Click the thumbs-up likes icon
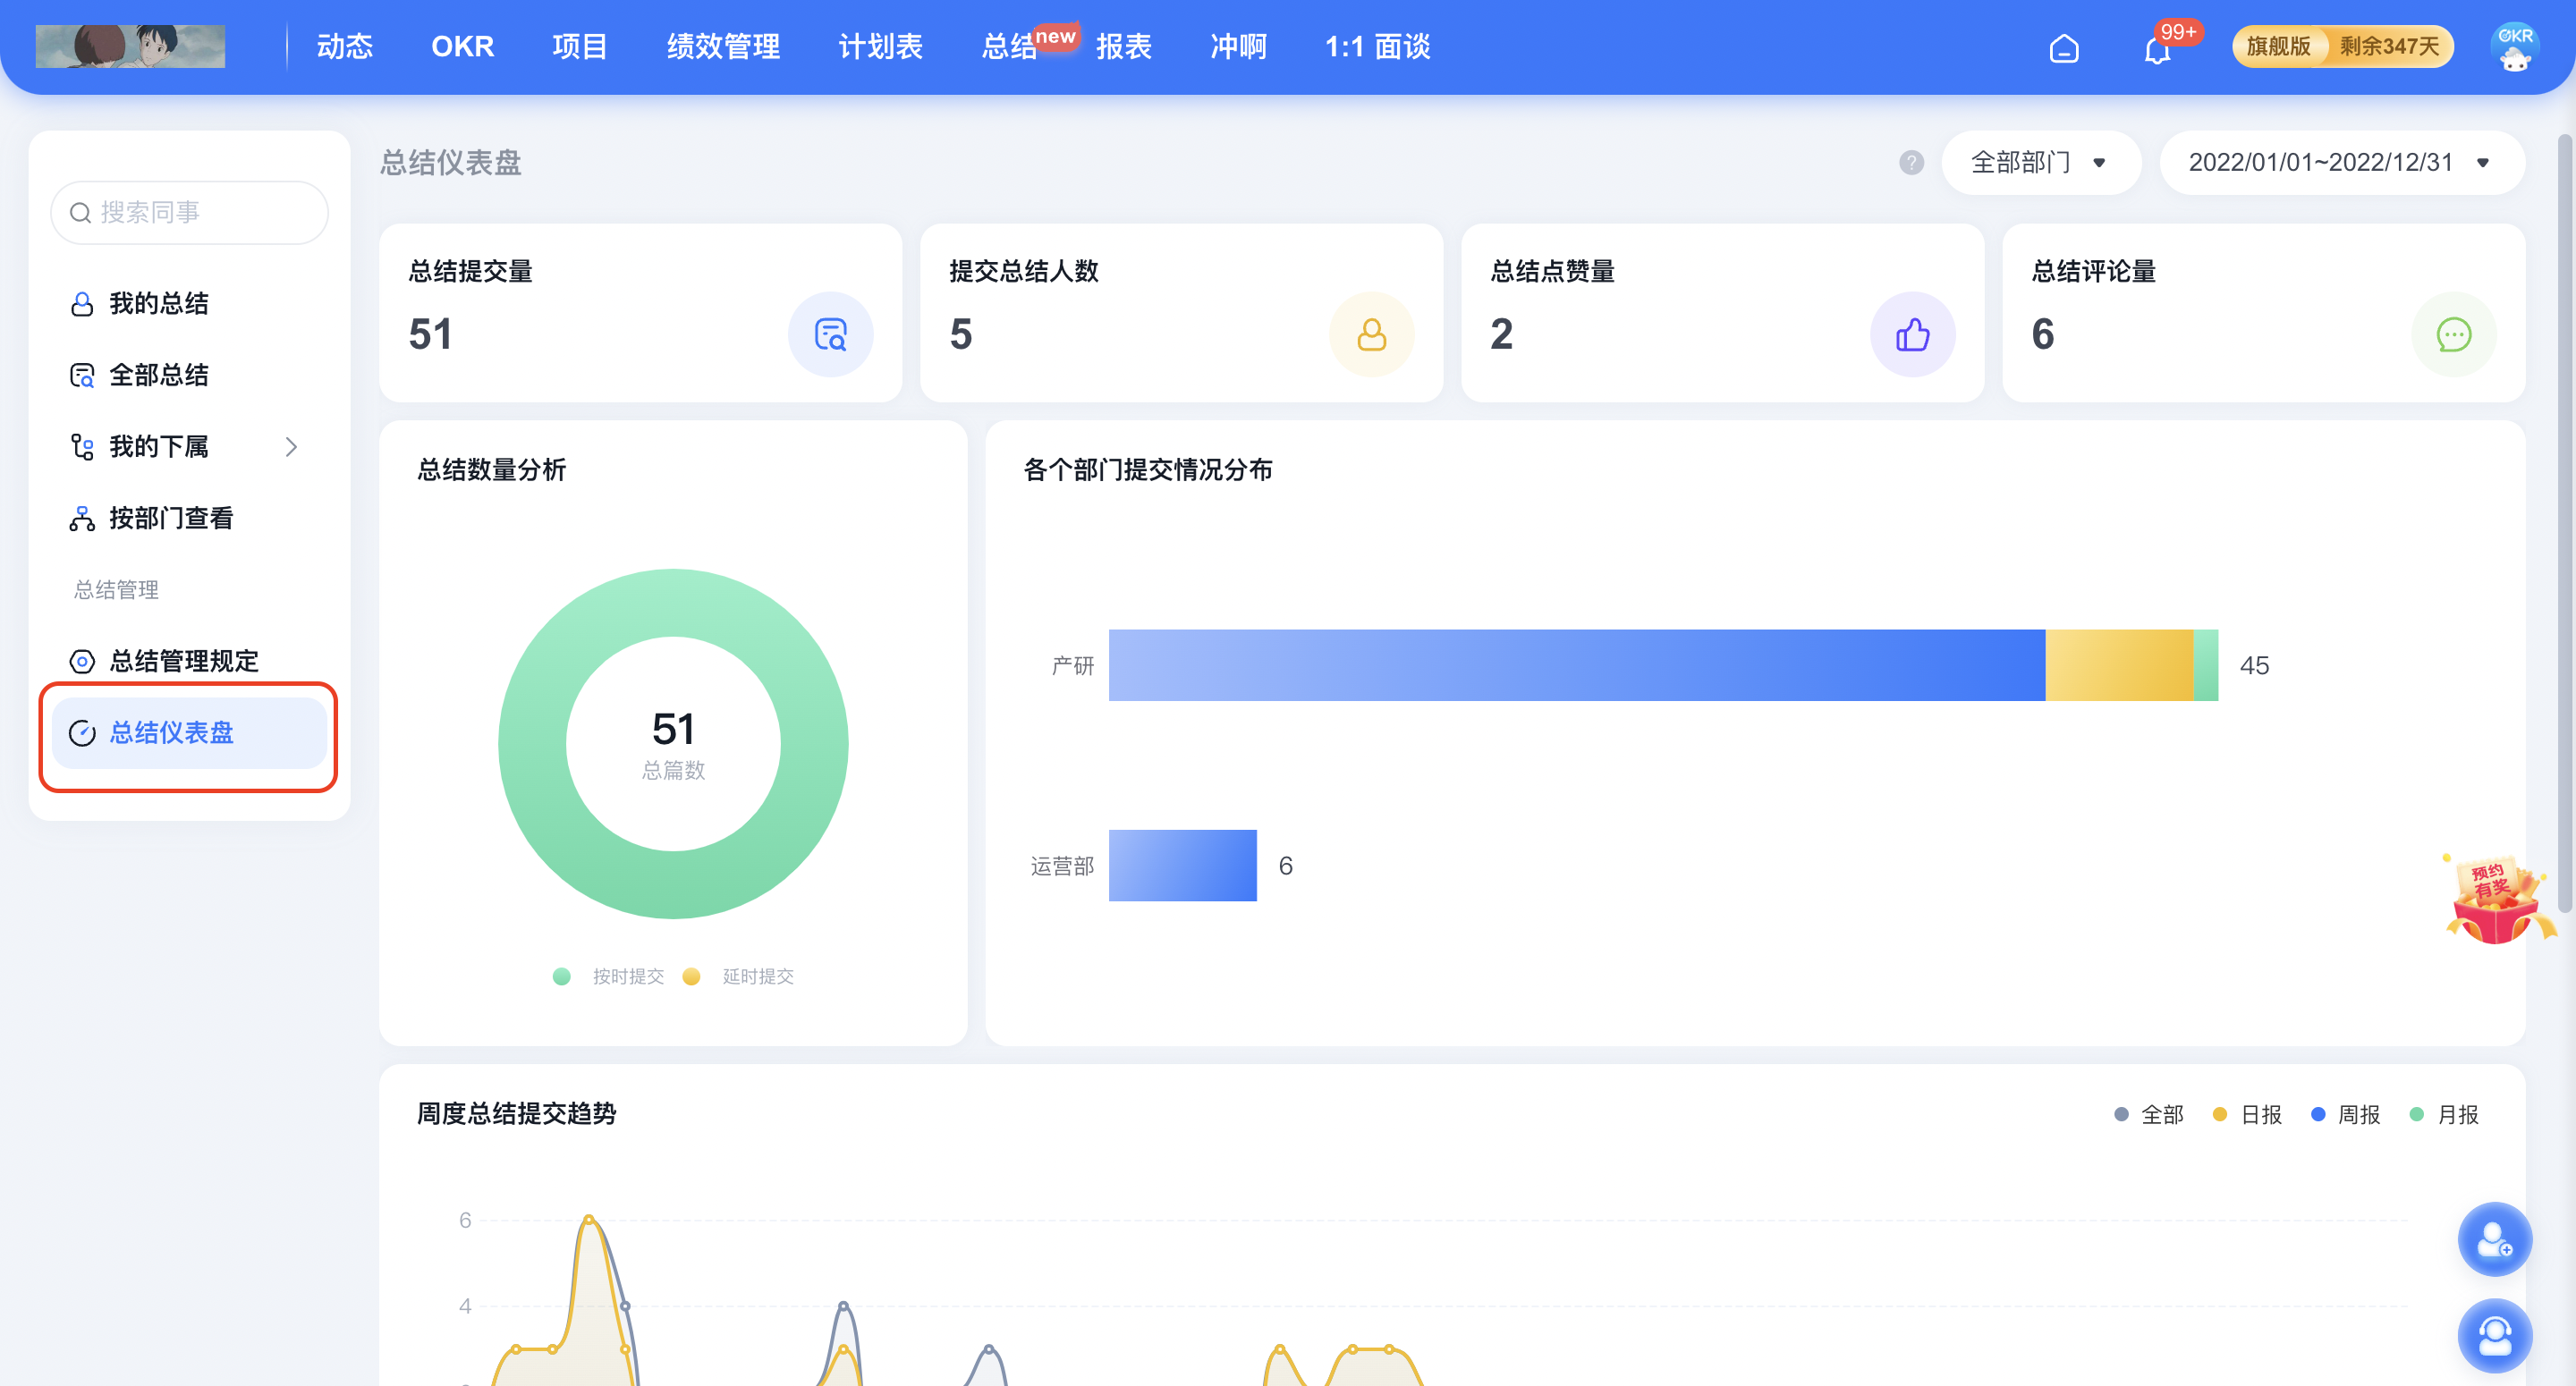Viewport: 2576px width, 1386px height. click(x=1912, y=334)
